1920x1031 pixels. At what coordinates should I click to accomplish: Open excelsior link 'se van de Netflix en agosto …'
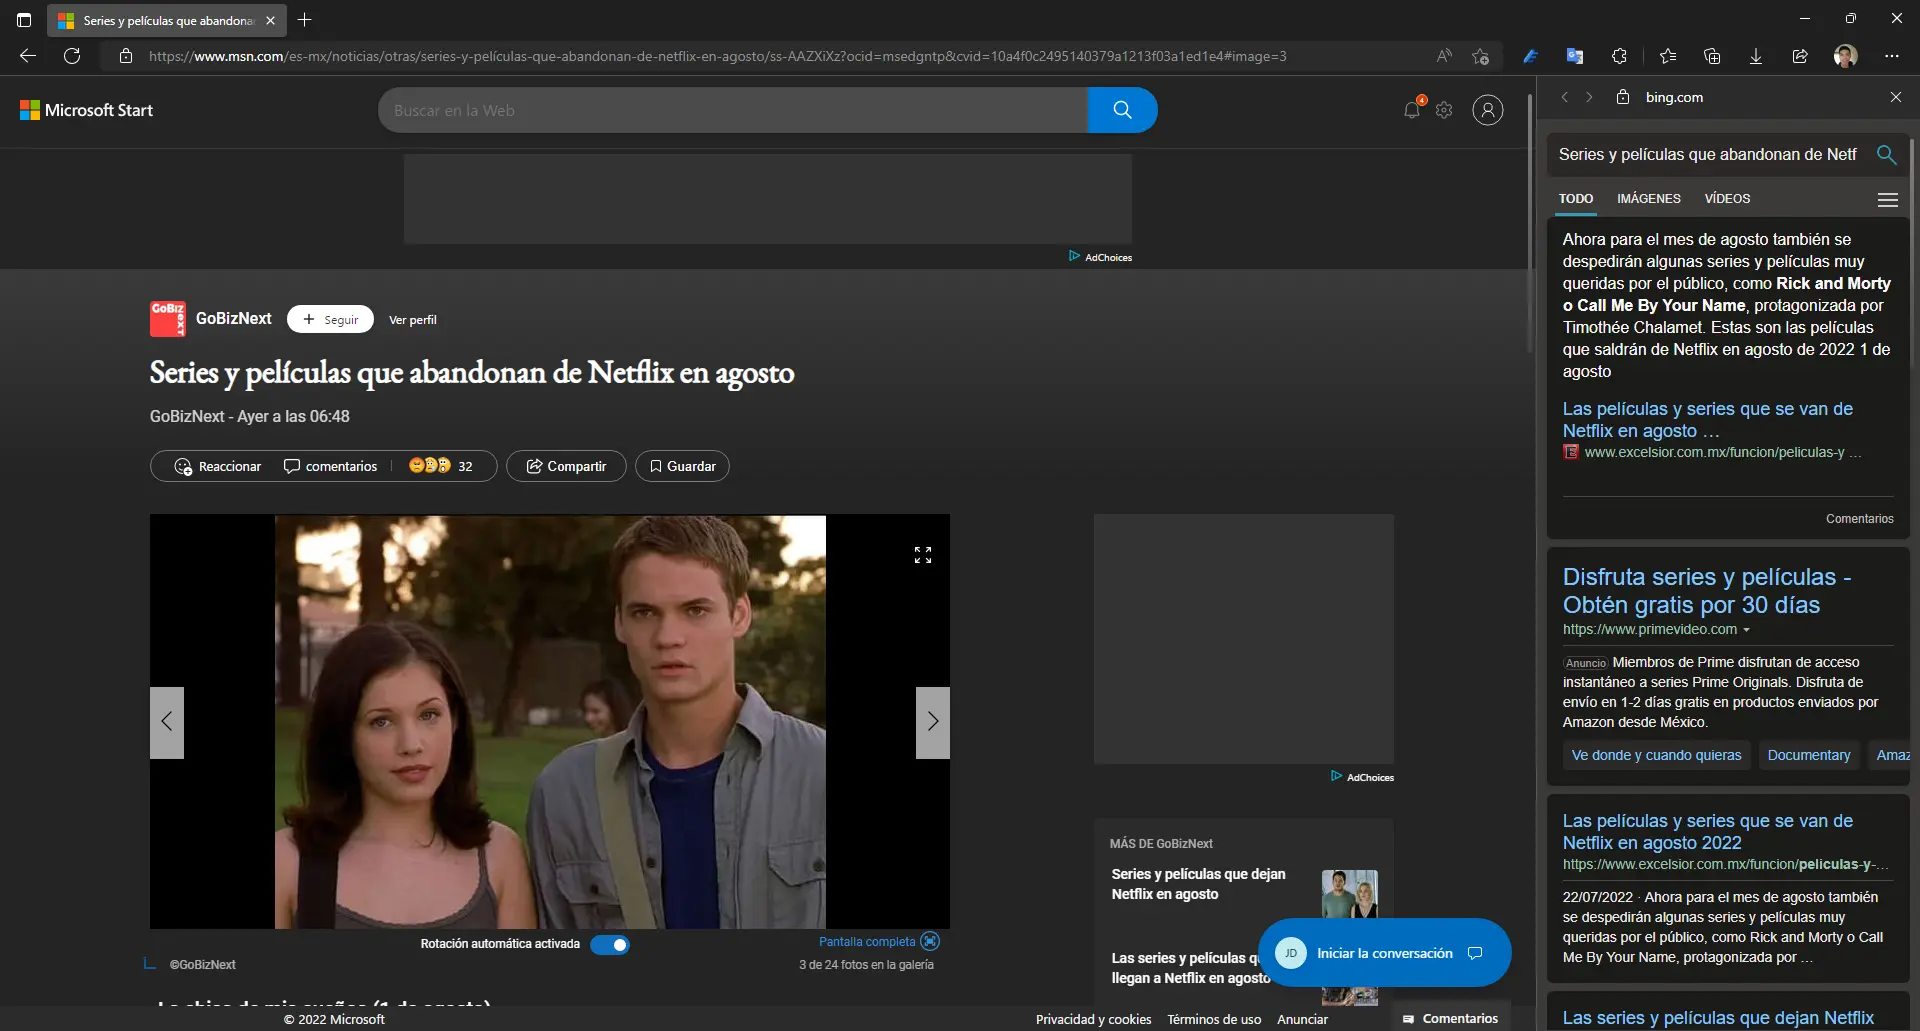click(x=1707, y=420)
